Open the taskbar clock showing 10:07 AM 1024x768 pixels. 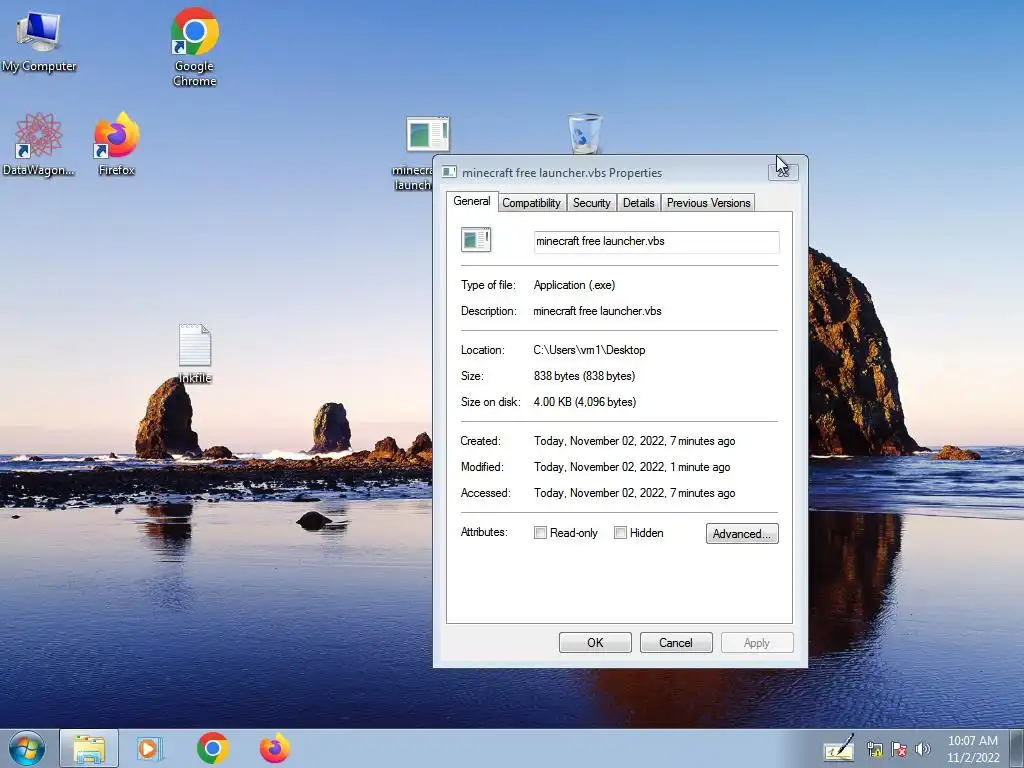pos(973,749)
